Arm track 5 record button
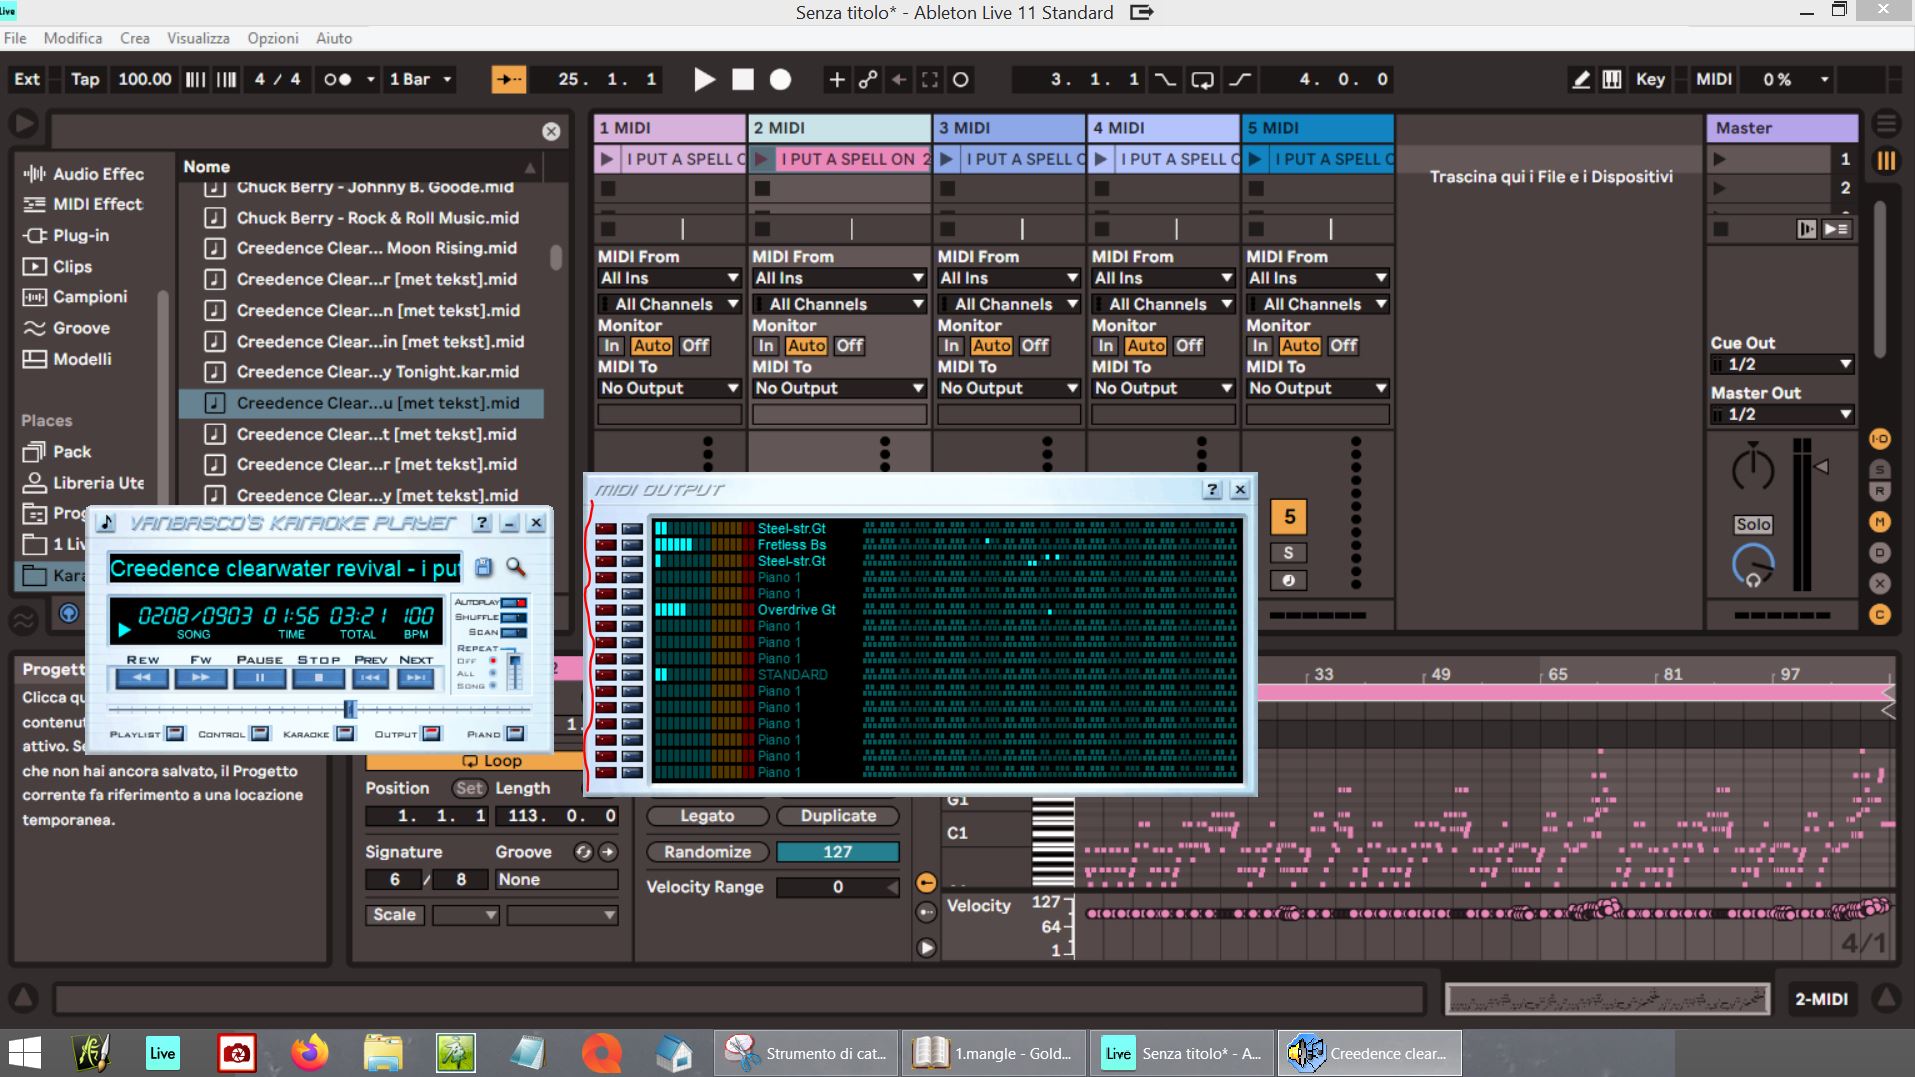The width and height of the screenshot is (1915, 1077). (x=1289, y=580)
